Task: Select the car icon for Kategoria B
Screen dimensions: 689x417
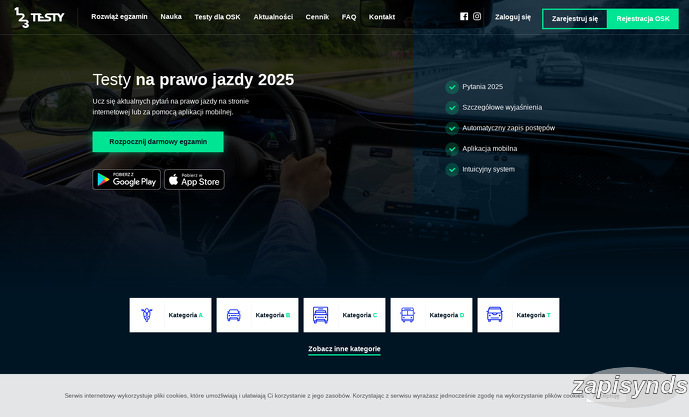Action: 234,315
